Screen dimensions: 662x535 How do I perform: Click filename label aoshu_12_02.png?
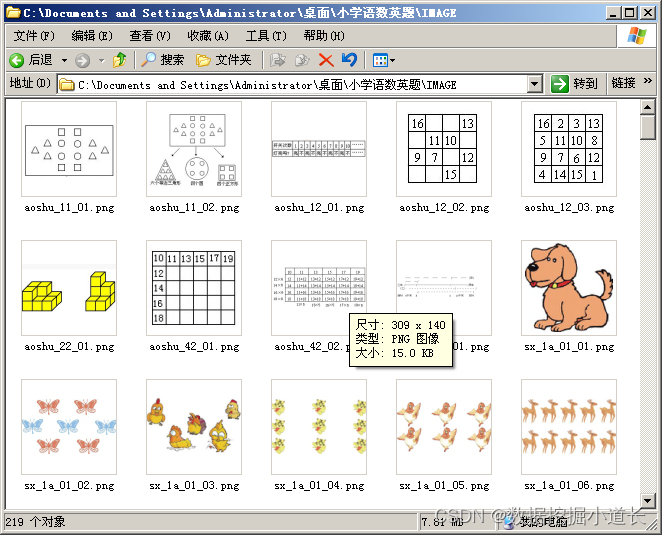click(444, 208)
